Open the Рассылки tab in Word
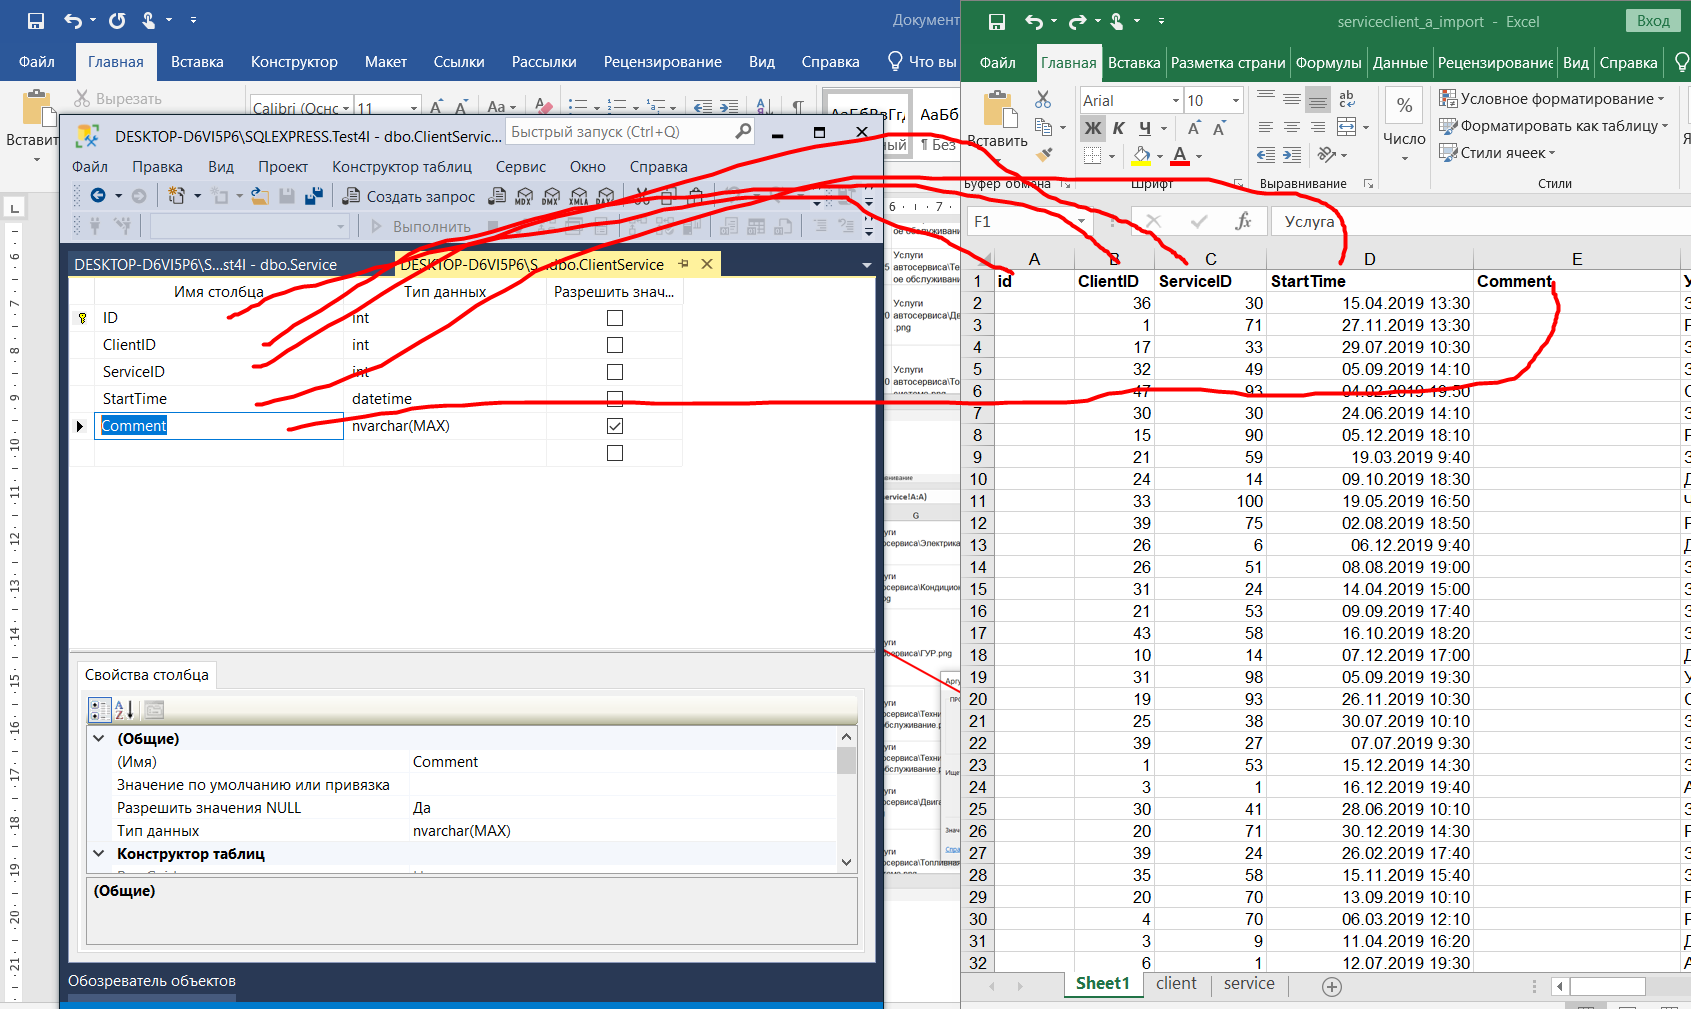Screen dimensions: 1691x1009 pos(544,62)
